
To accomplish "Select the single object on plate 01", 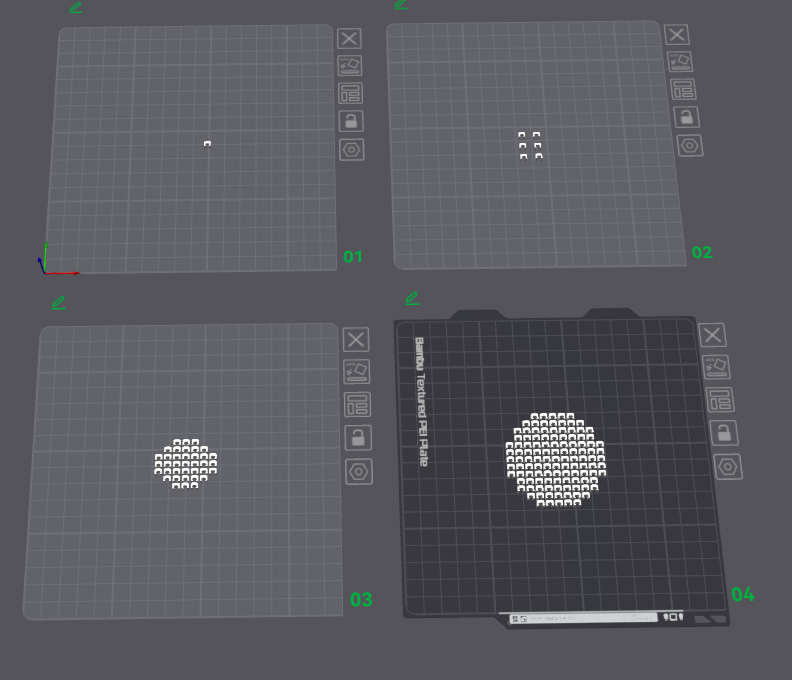I will pyautogui.click(x=207, y=144).
